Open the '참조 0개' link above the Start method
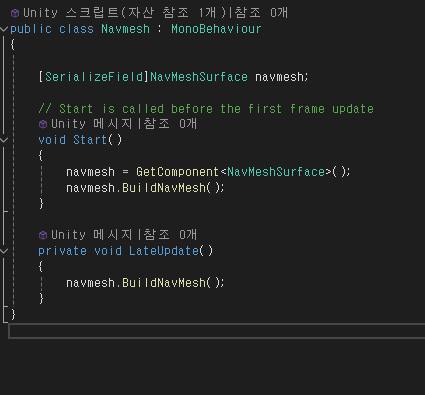 pos(170,124)
